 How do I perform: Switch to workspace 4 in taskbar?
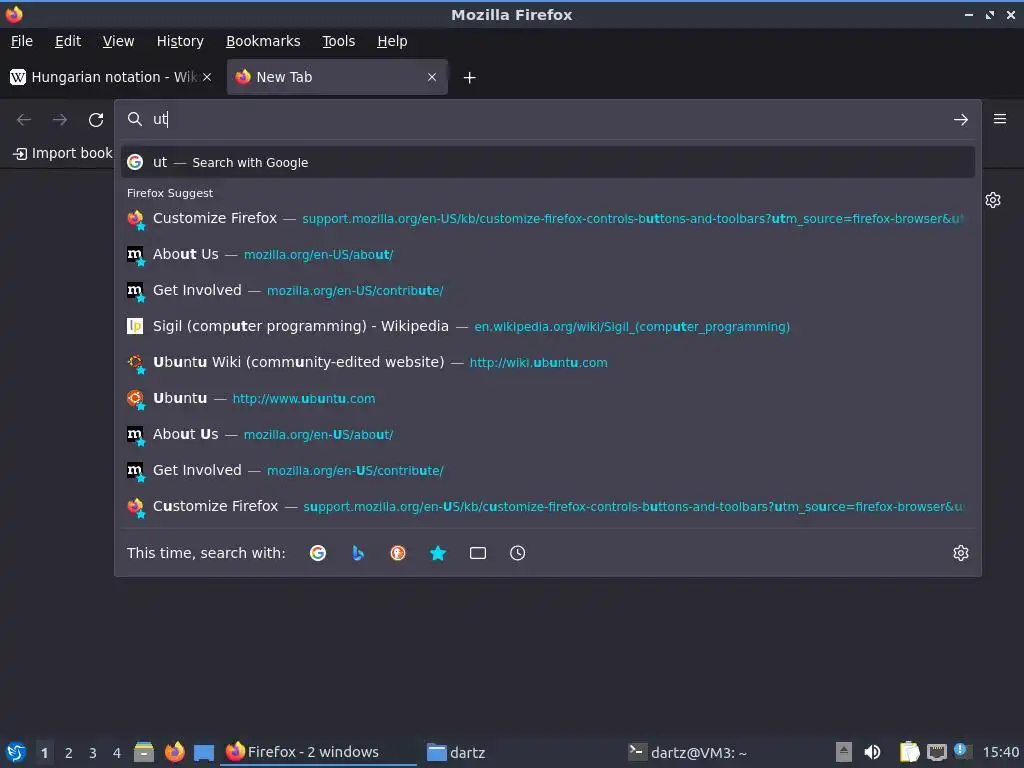tap(117, 753)
